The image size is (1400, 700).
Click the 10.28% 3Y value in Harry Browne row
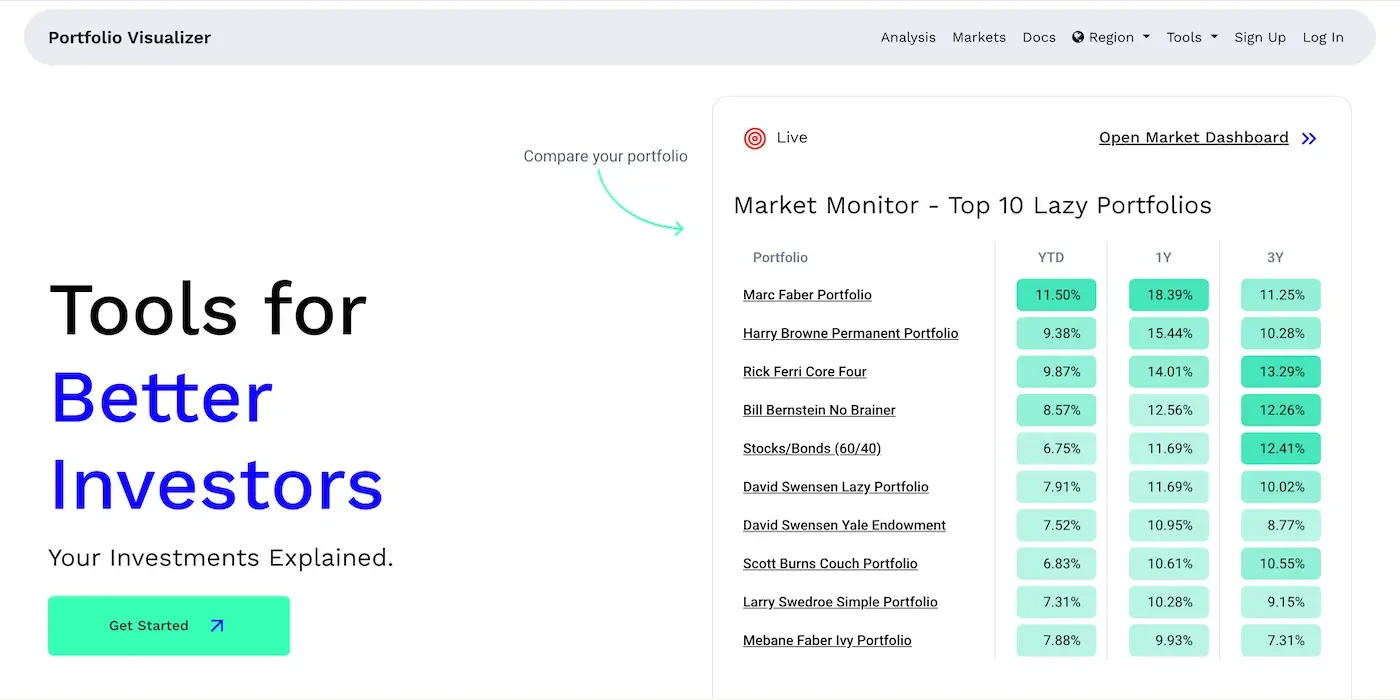pyautogui.click(x=1281, y=333)
